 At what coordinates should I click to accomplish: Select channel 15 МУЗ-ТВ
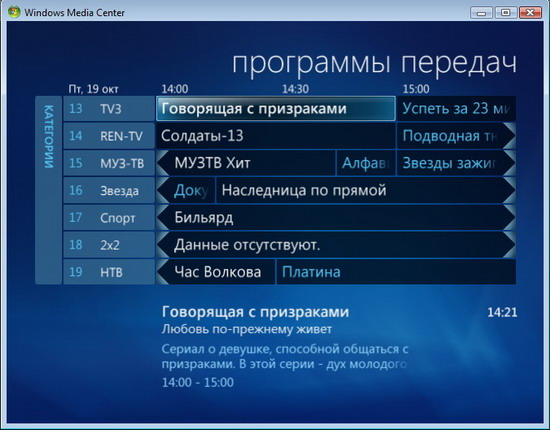tap(109, 163)
